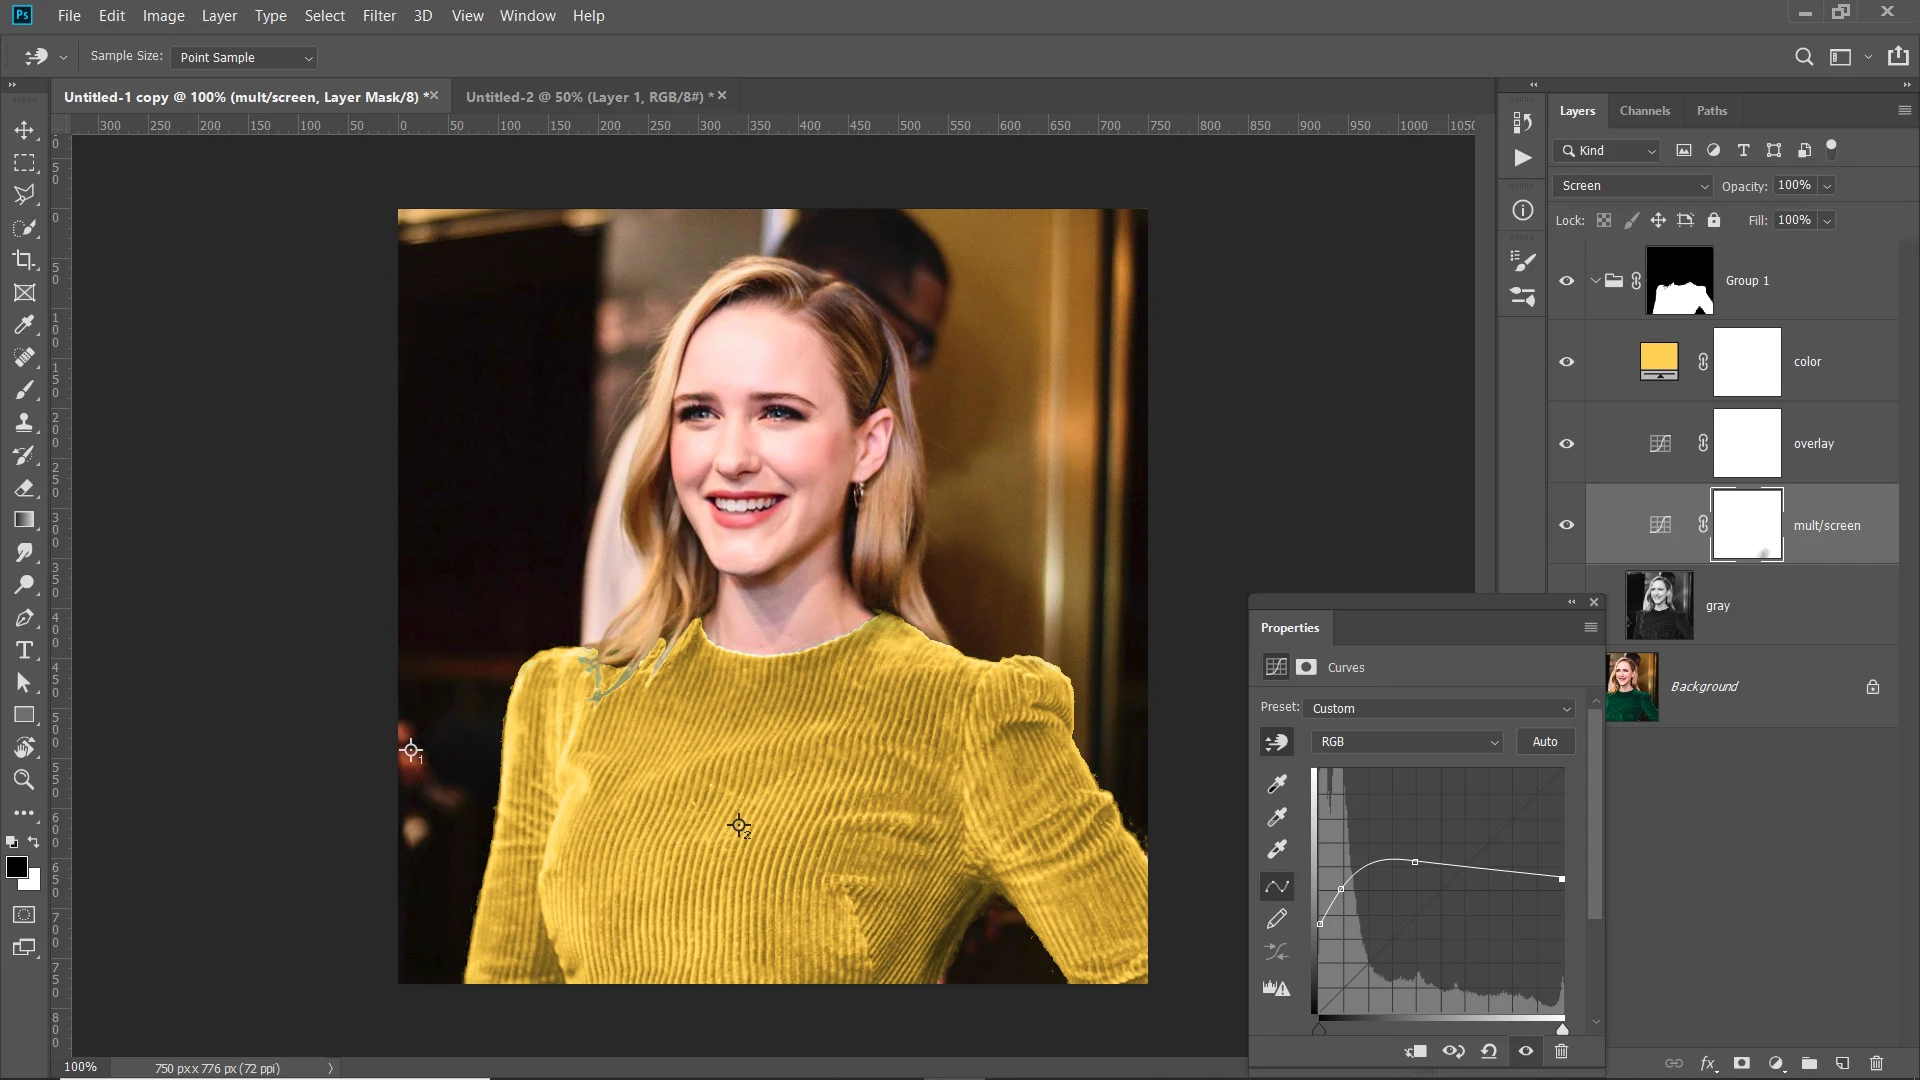Add a layer mask icon
Viewport: 1920px width, 1080px height.
(x=1741, y=1063)
